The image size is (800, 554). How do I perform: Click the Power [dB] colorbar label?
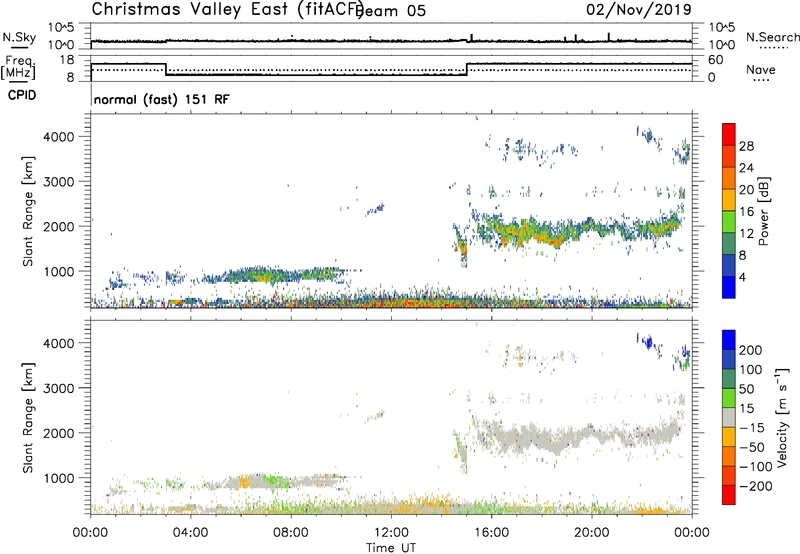pyautogui.click(x=763, y=211)
